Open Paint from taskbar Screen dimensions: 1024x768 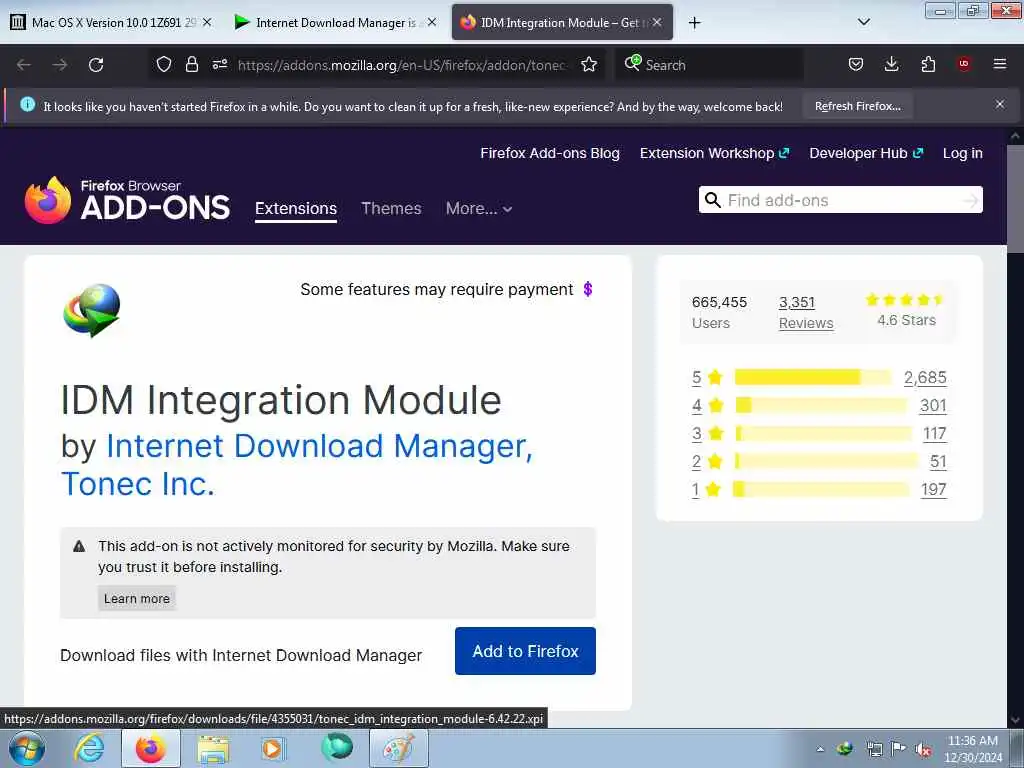[x=398, y=748]
